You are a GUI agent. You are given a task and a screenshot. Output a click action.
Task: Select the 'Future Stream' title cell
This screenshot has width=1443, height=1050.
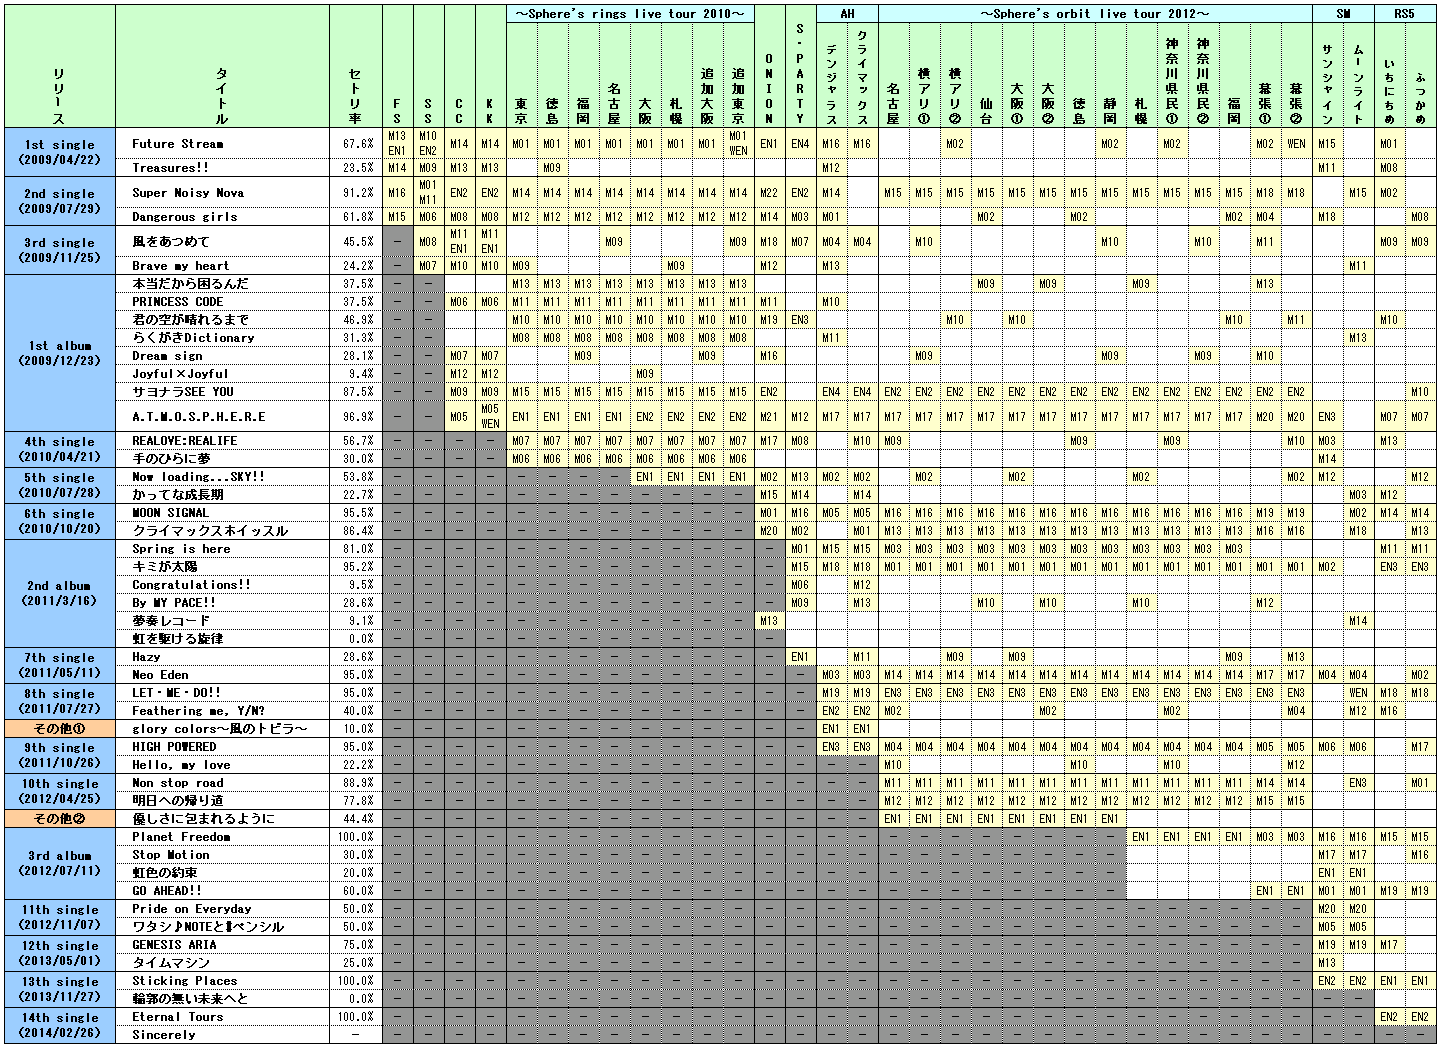point(222,144)
